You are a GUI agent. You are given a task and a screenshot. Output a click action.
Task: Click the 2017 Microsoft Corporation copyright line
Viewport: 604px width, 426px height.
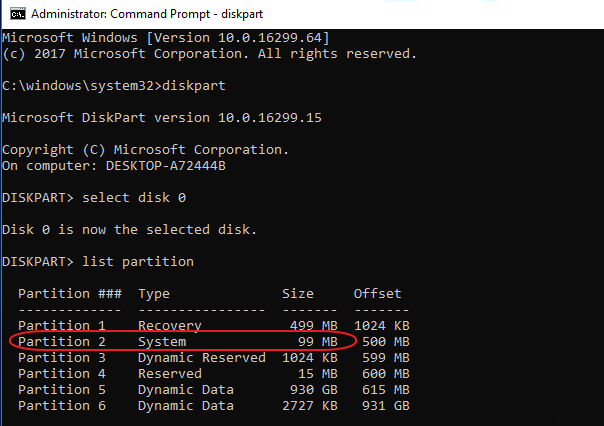(209, 53)
